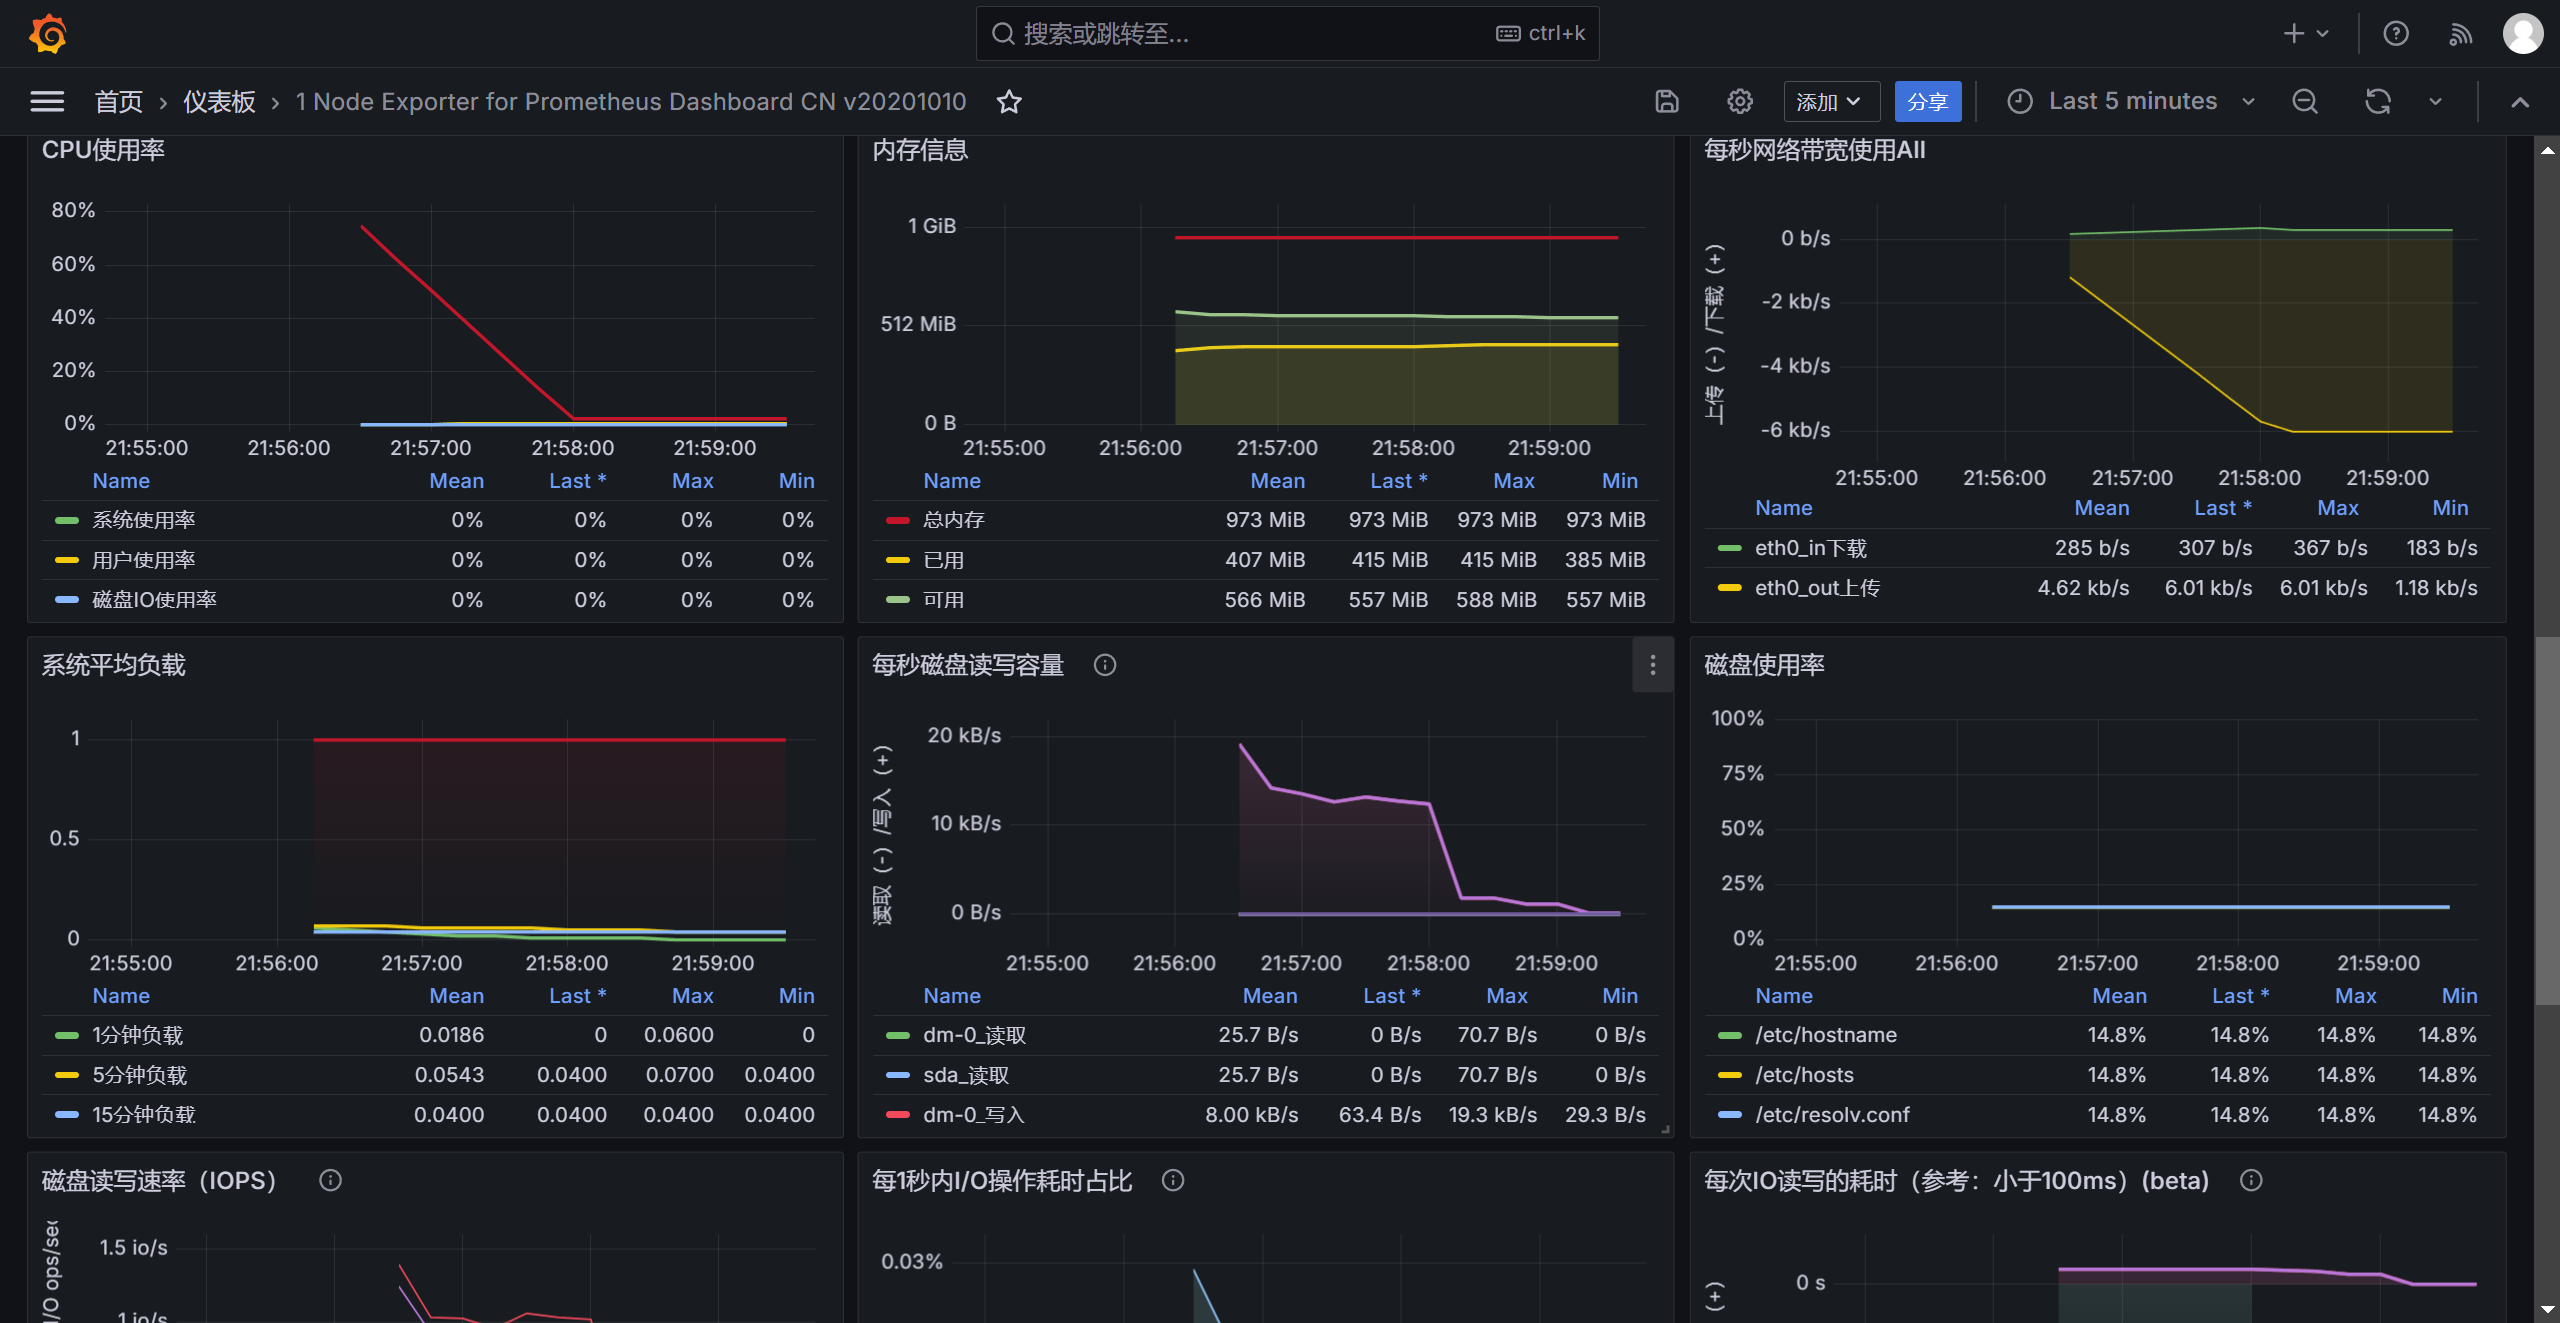Click blue color swatch of 15分钟负载
The width and height of the screenshot is (2560, 1323).
coord(67,1115)
